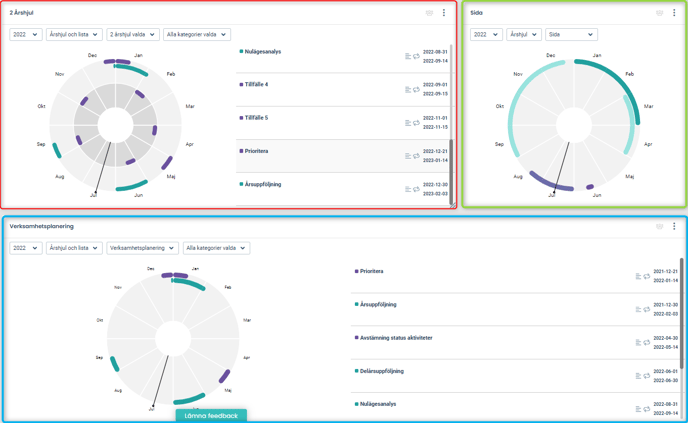688x423 pixels.
Task: Click the comment icon in 2 Årshjul header
Action: (x=430, y=13)
